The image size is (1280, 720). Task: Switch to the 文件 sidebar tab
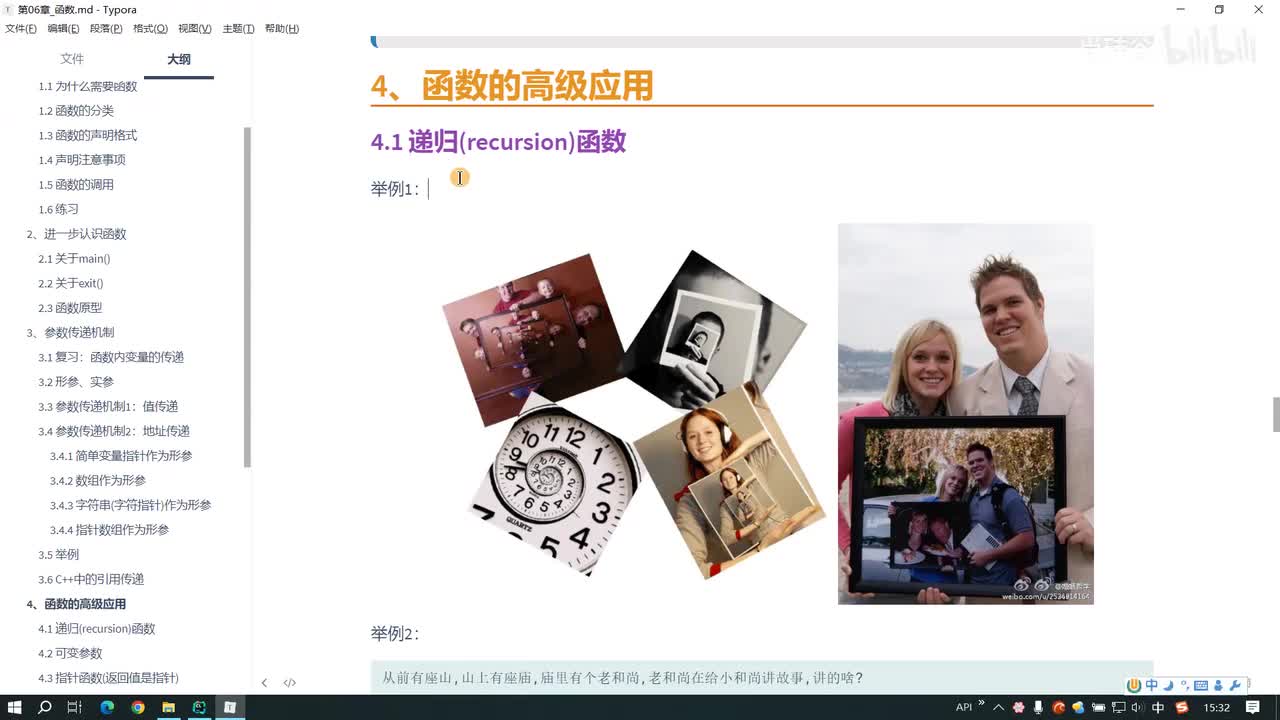[x=72, y=59]
